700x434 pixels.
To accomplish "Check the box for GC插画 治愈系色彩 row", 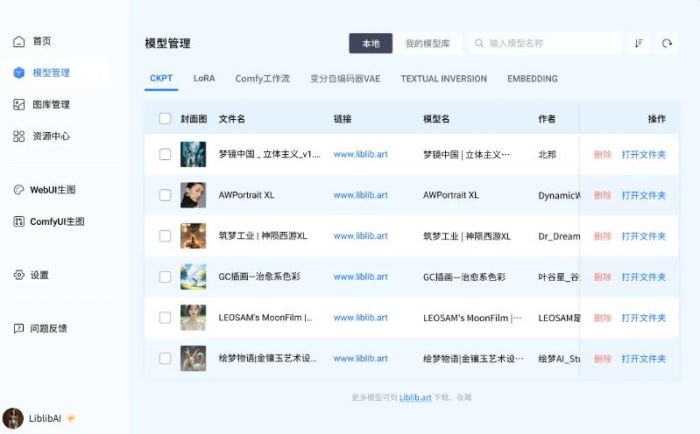I will tap(165, 277).
